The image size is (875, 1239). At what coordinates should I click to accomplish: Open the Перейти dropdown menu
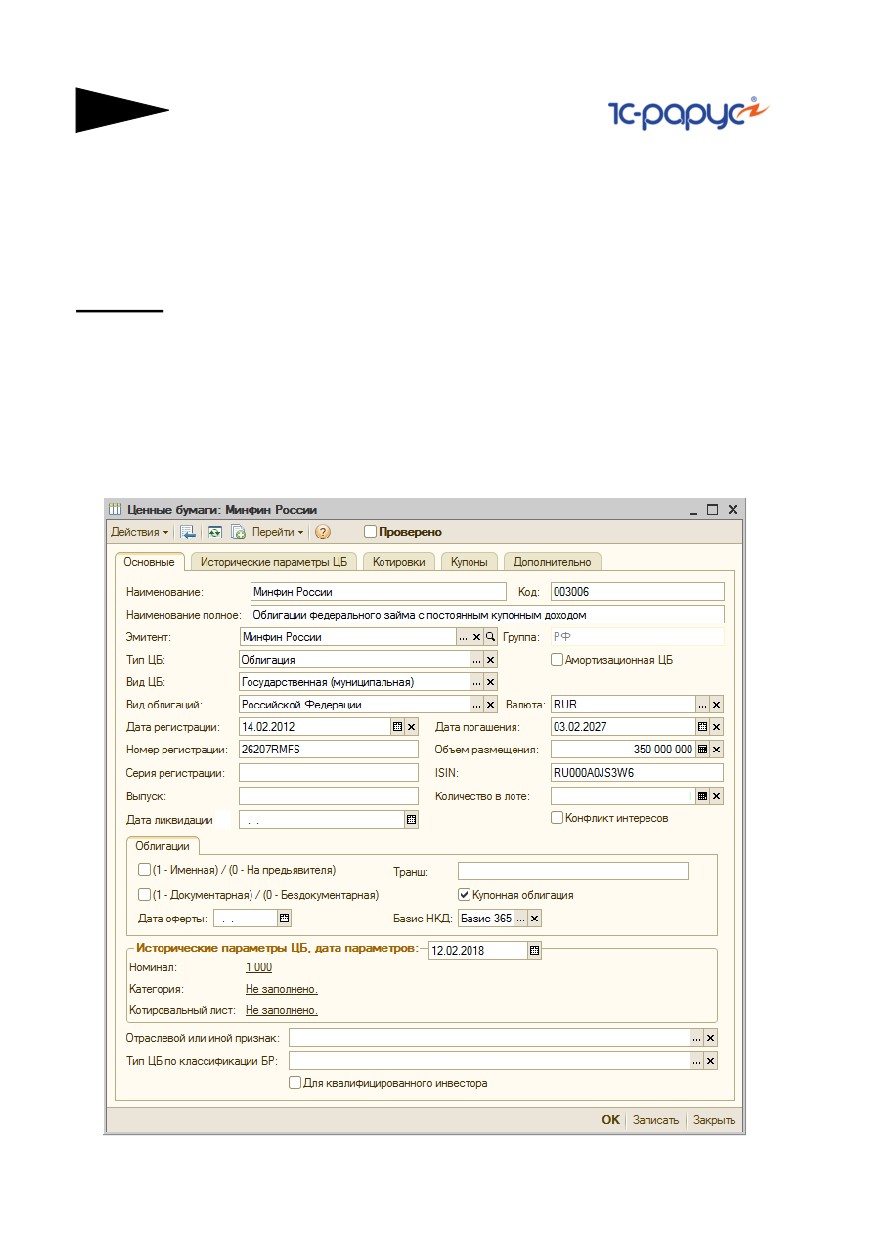click(277, 532)
